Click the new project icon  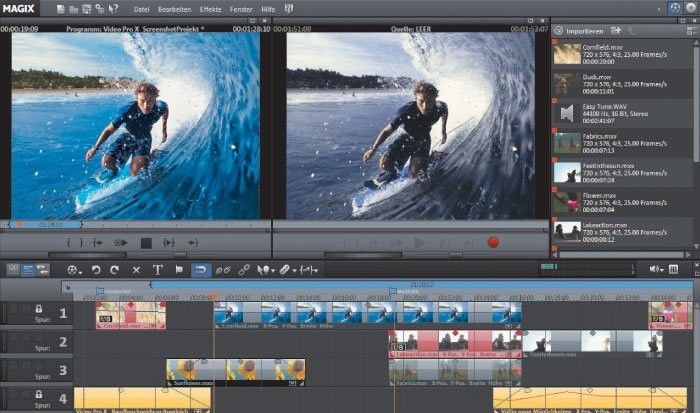pyautogui.click(x=62, y=8)
